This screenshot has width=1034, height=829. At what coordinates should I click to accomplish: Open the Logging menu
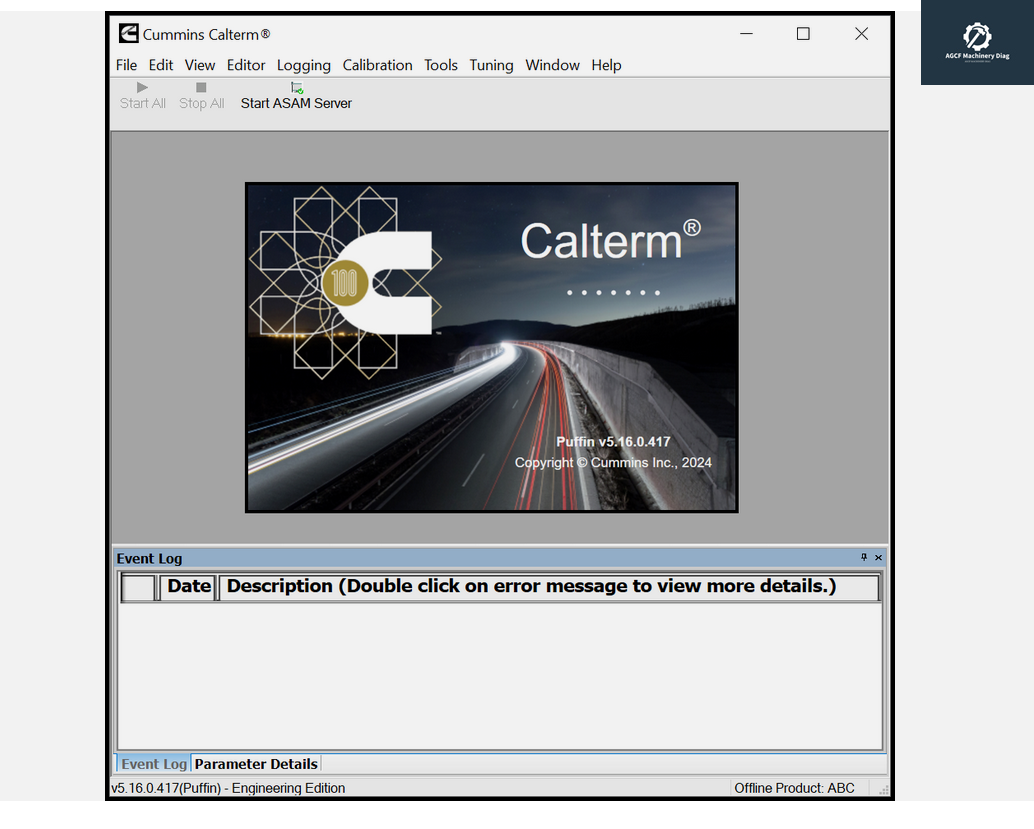(303, 65)
